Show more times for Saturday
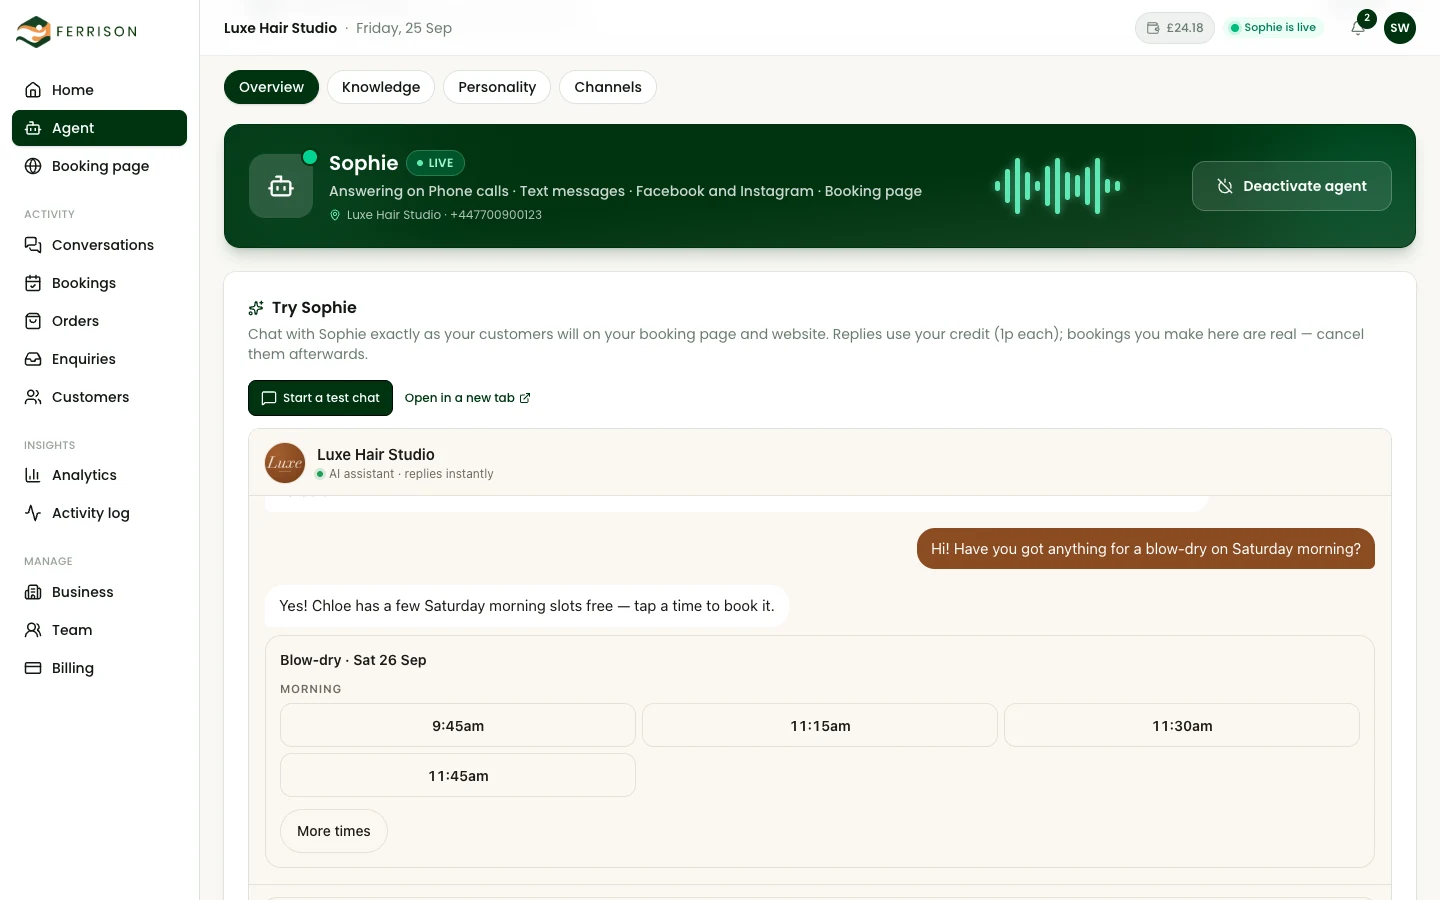The width and height of the screenshot is (1440, 900). tap(334, 831)
